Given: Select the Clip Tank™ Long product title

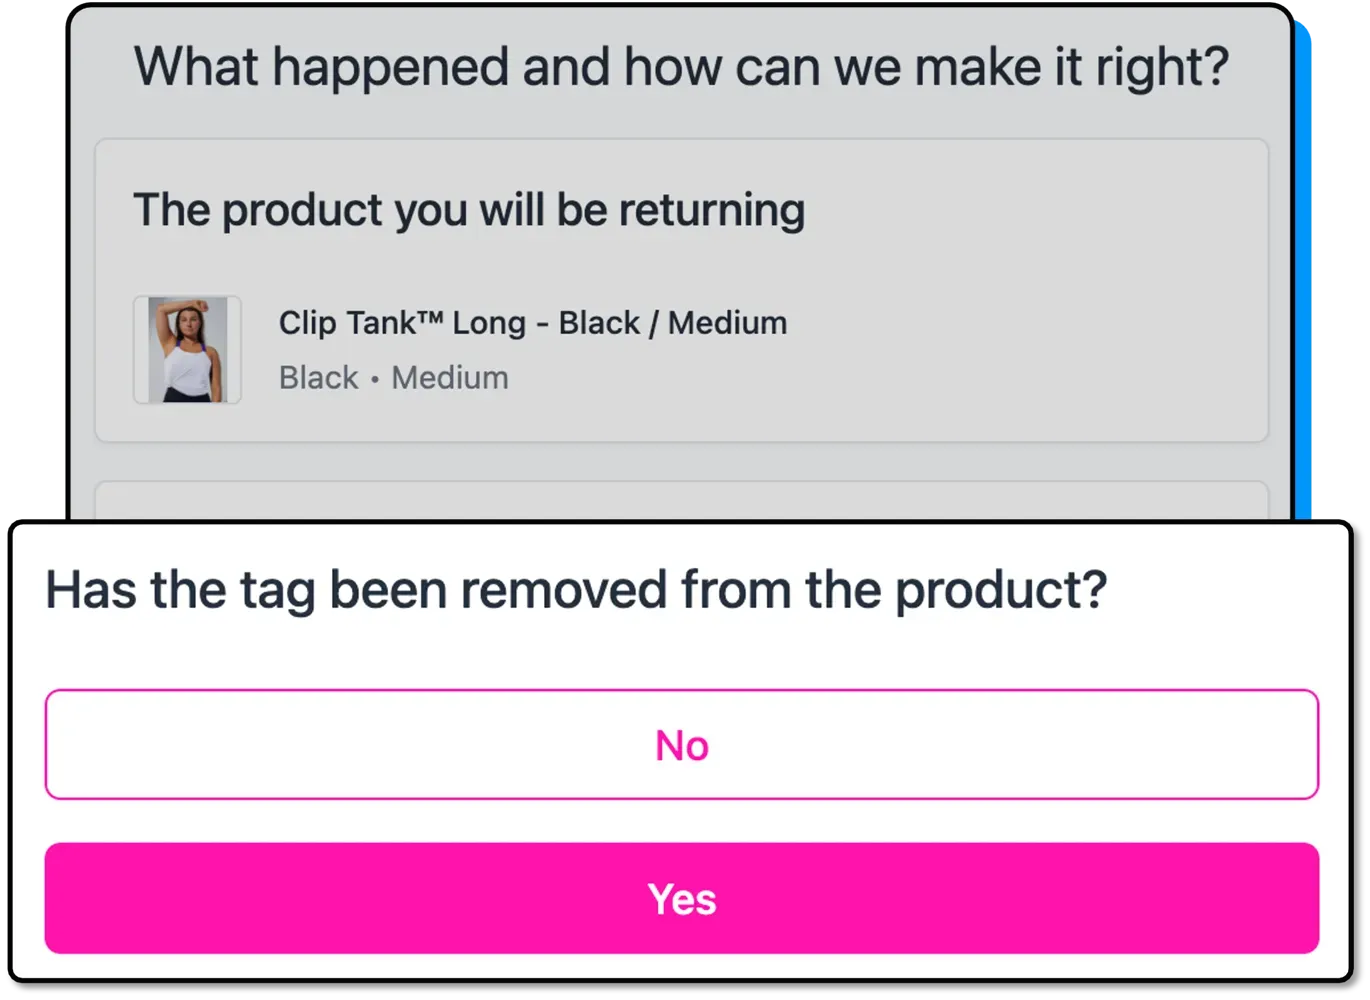Looking at the screenshot, I should pyautogui.click(x=532, y=323).
